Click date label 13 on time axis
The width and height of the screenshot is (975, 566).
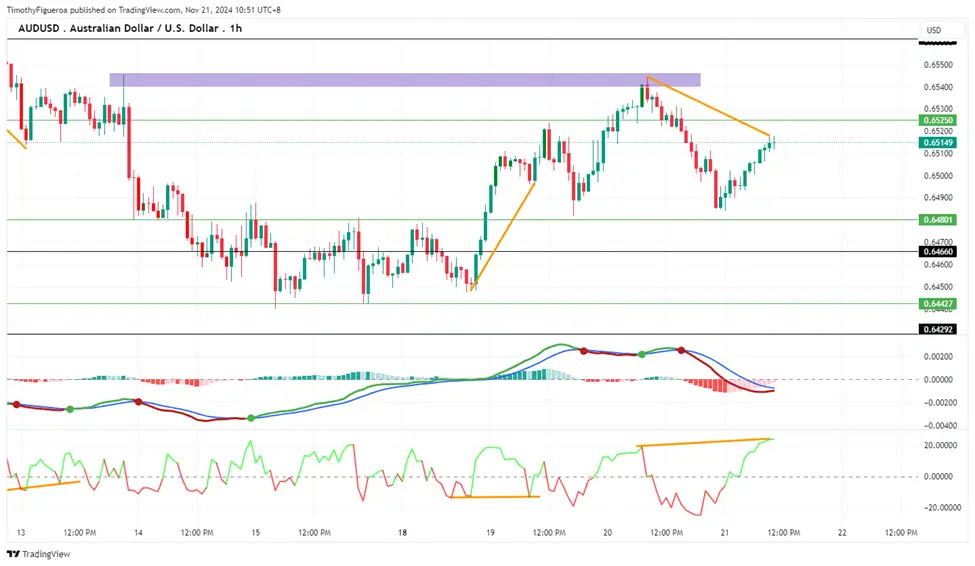[21, 532]
